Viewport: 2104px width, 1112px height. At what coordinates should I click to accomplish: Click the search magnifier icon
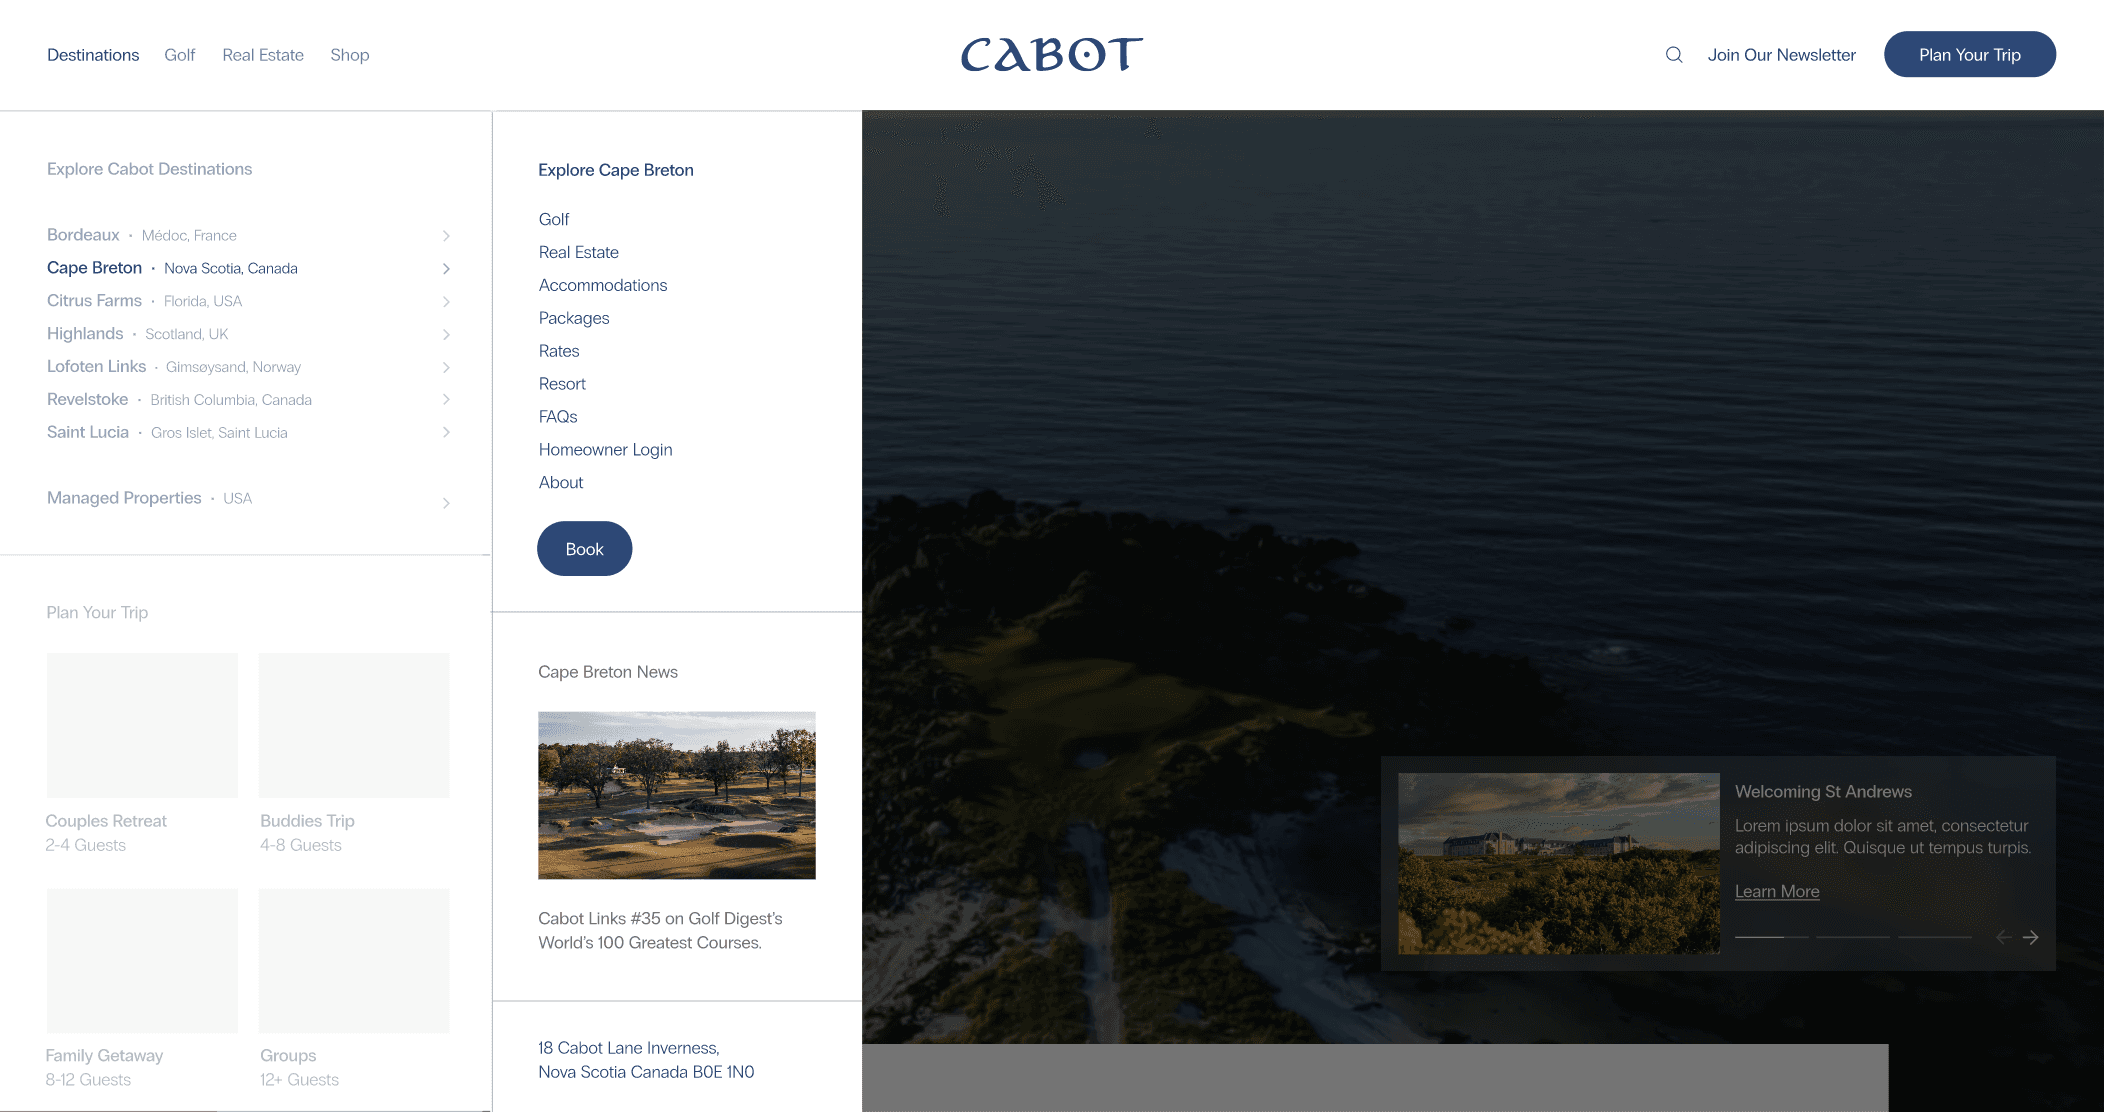point(1674,55)
